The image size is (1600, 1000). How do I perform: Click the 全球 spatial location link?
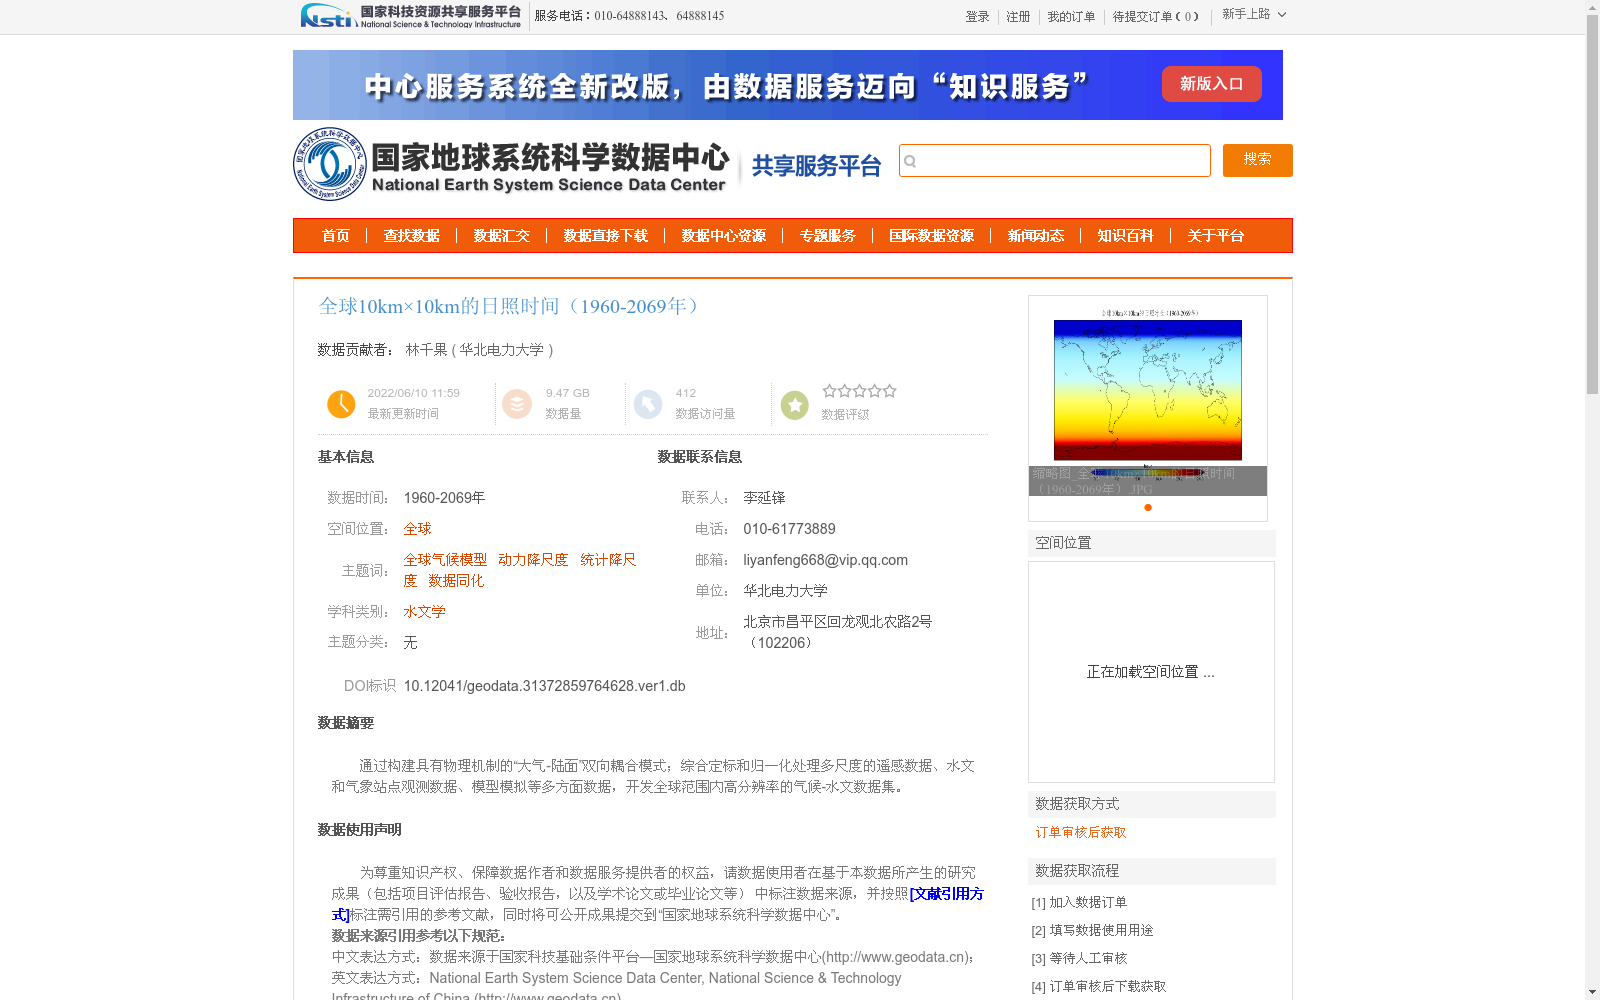(417, 529)
